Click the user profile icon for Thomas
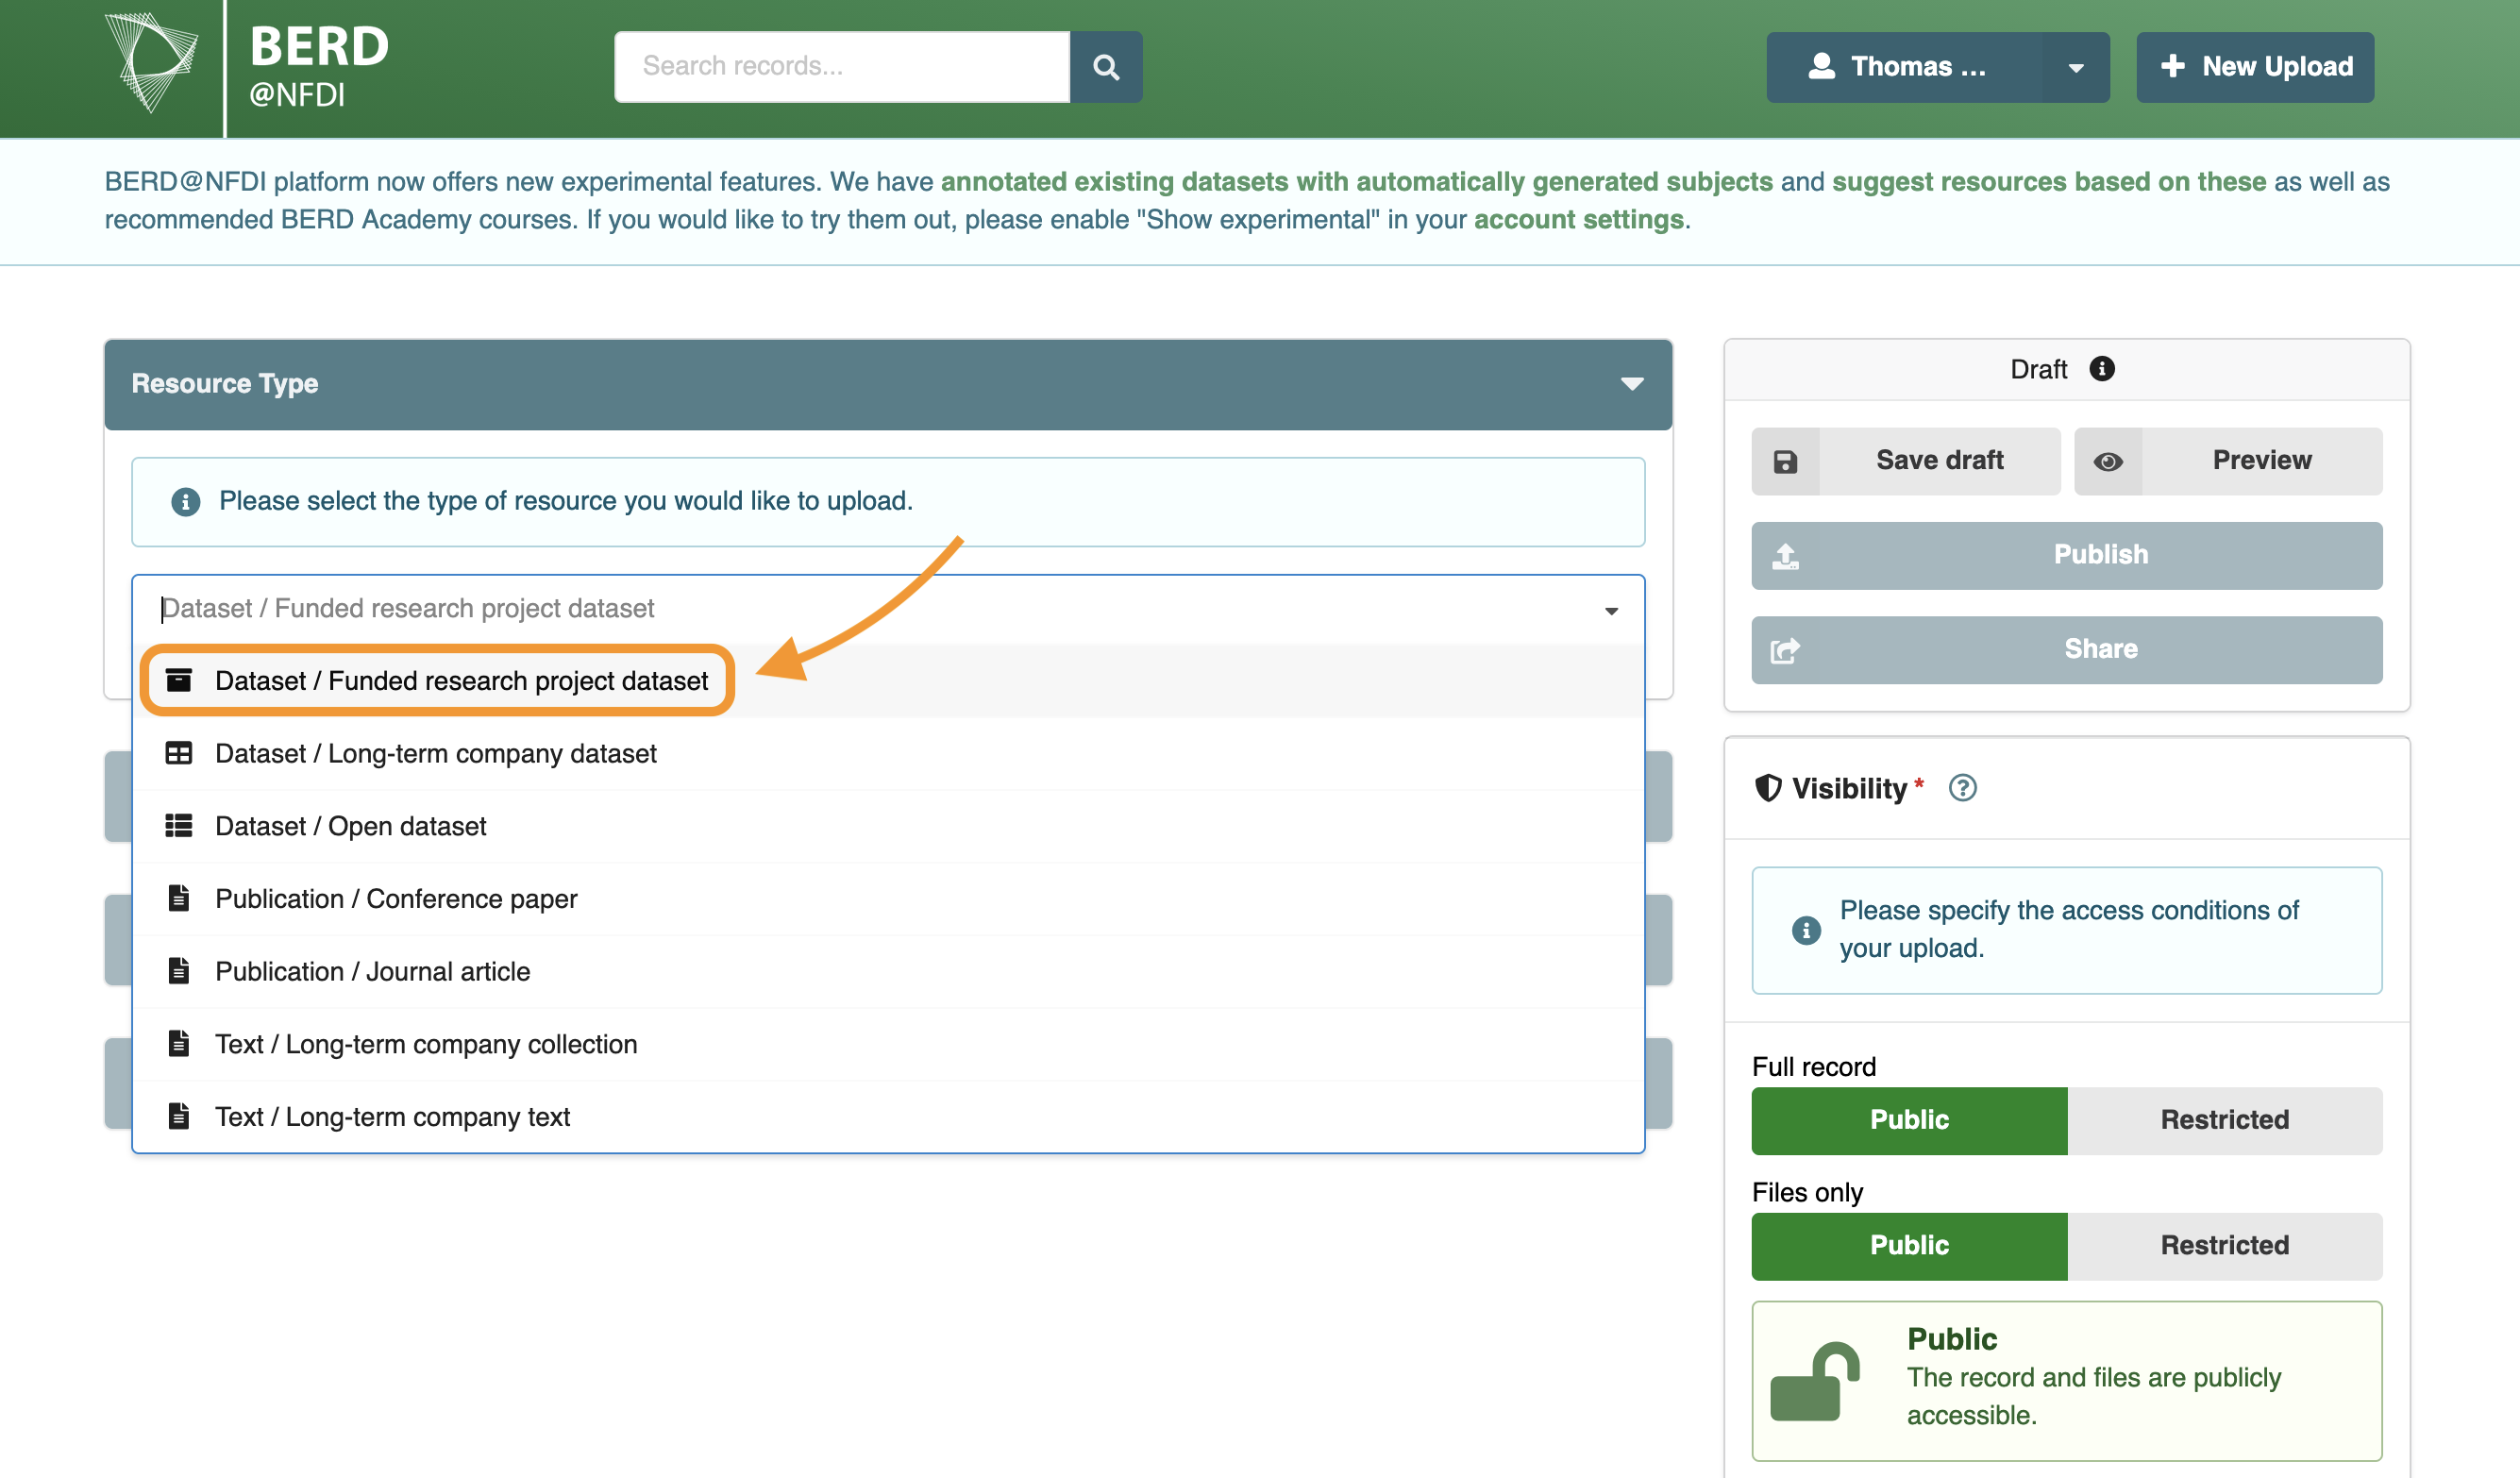This screenshot has width=2520, height=1478. [x=1821, y=66]
